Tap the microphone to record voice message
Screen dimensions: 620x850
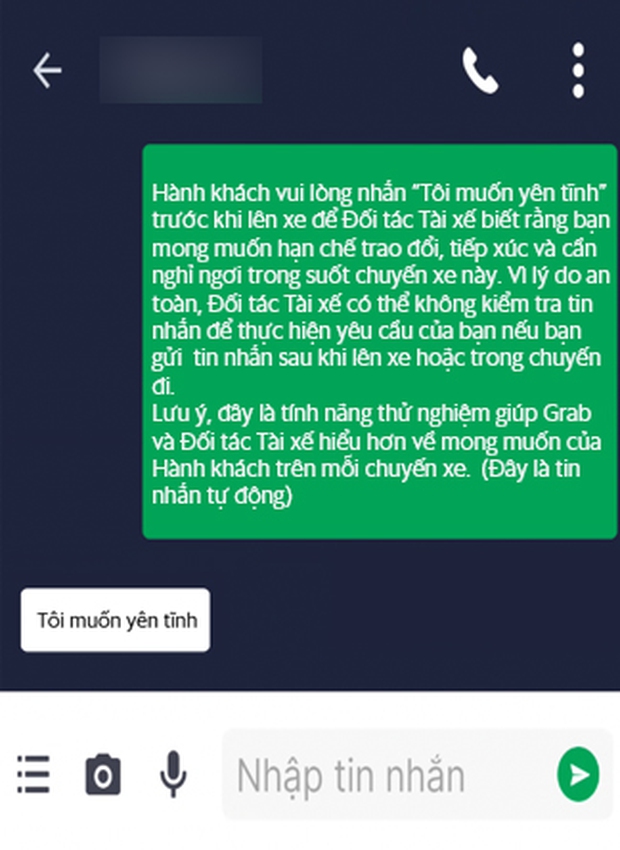(173, 774)
